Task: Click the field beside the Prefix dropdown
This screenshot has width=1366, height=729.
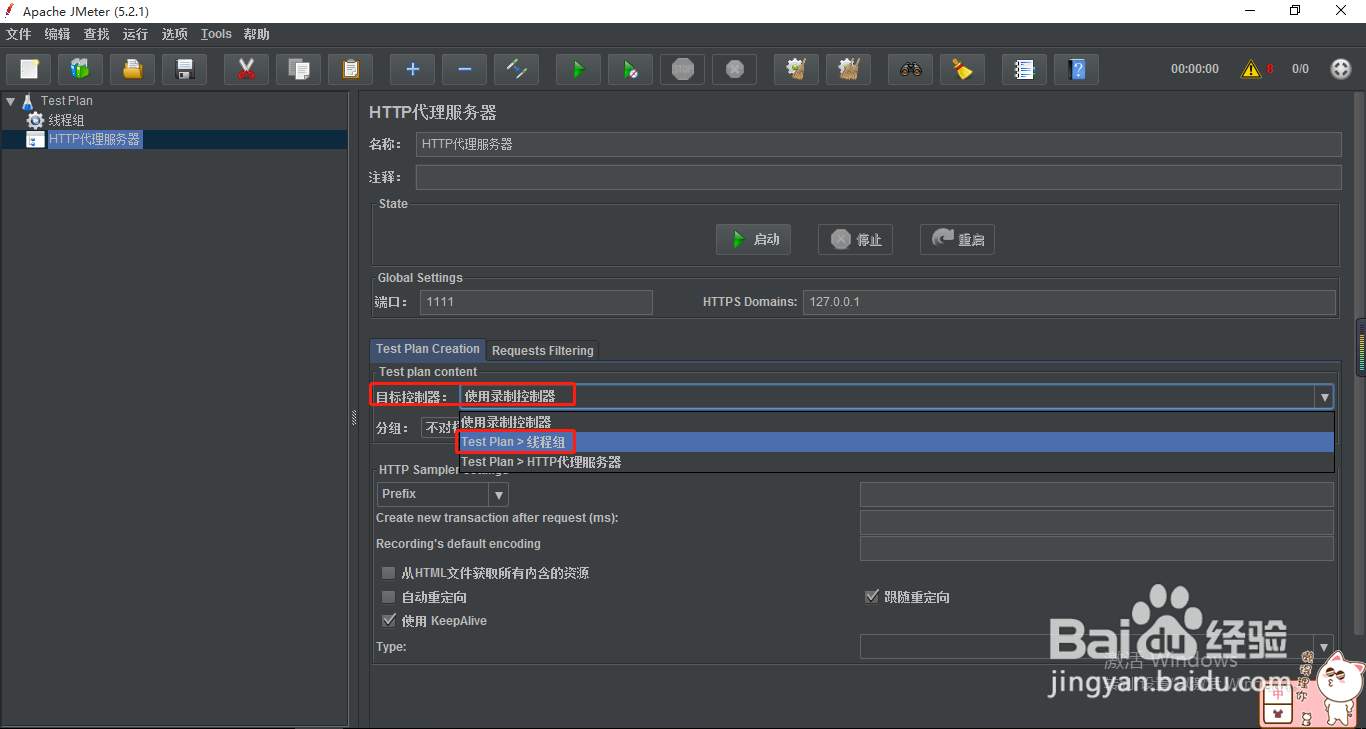Action: coord(1097,494)
